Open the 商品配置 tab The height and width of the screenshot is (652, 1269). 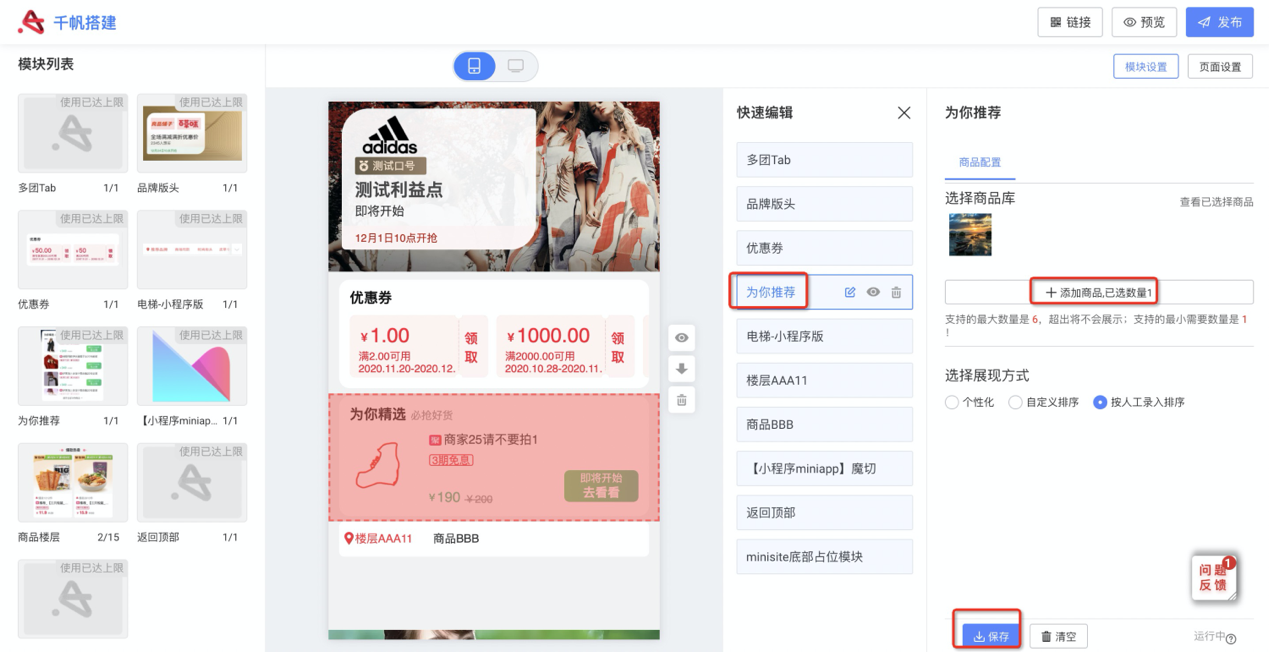pos(979,162)
